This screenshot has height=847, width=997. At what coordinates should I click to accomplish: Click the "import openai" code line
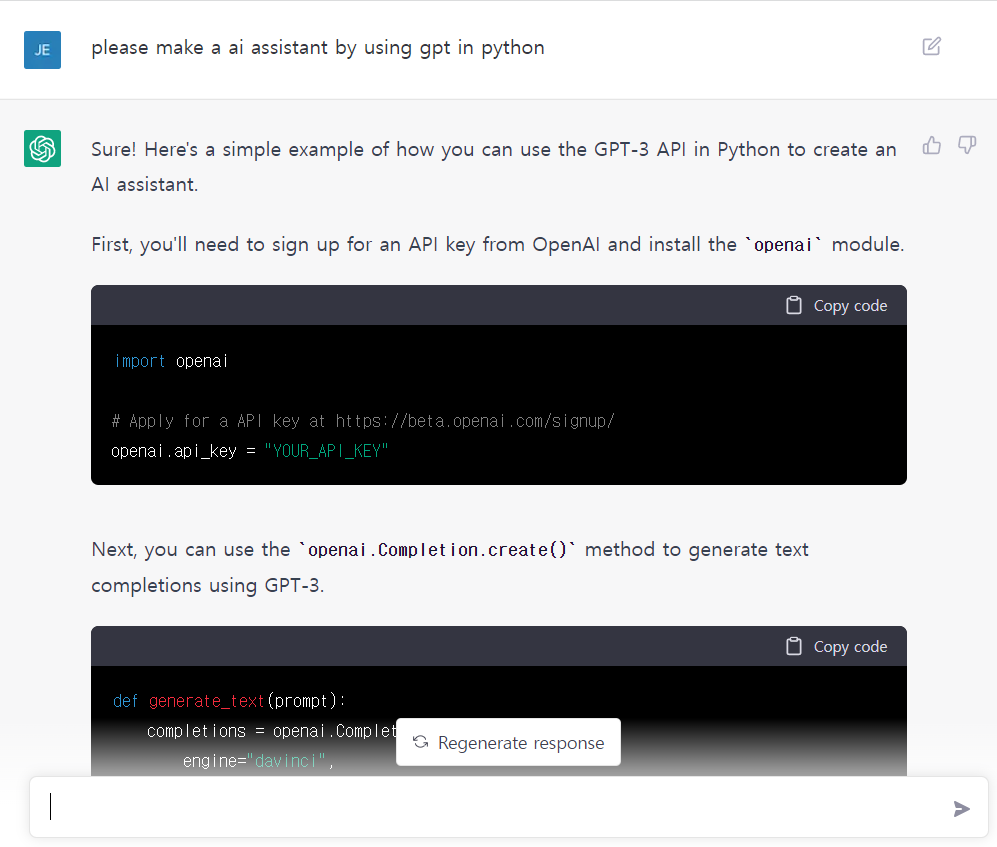[170, 361]
